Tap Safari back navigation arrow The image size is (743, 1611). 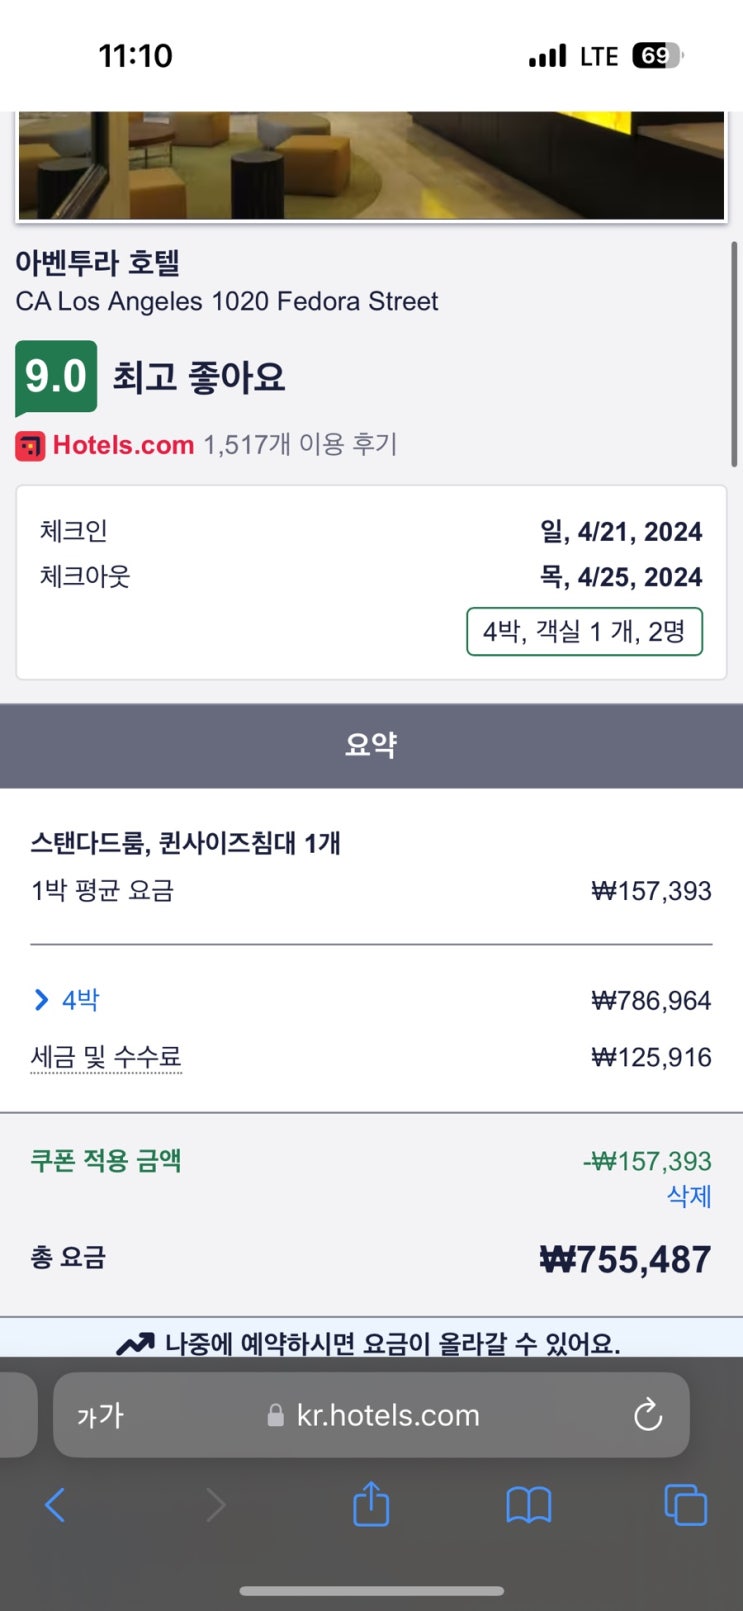coord(55,1504)
